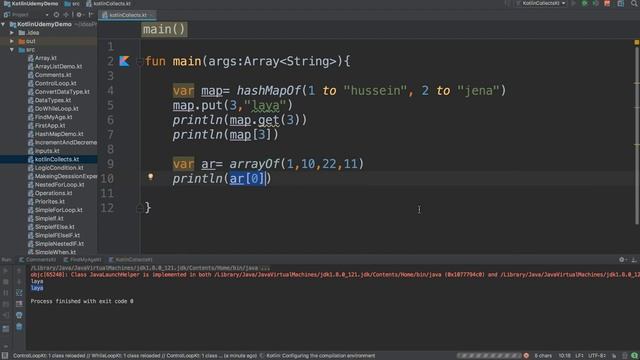Click the Run button in the top toolbar
Image resolution: width=640 pixels, height=360 pixels.
click(574, 3)
